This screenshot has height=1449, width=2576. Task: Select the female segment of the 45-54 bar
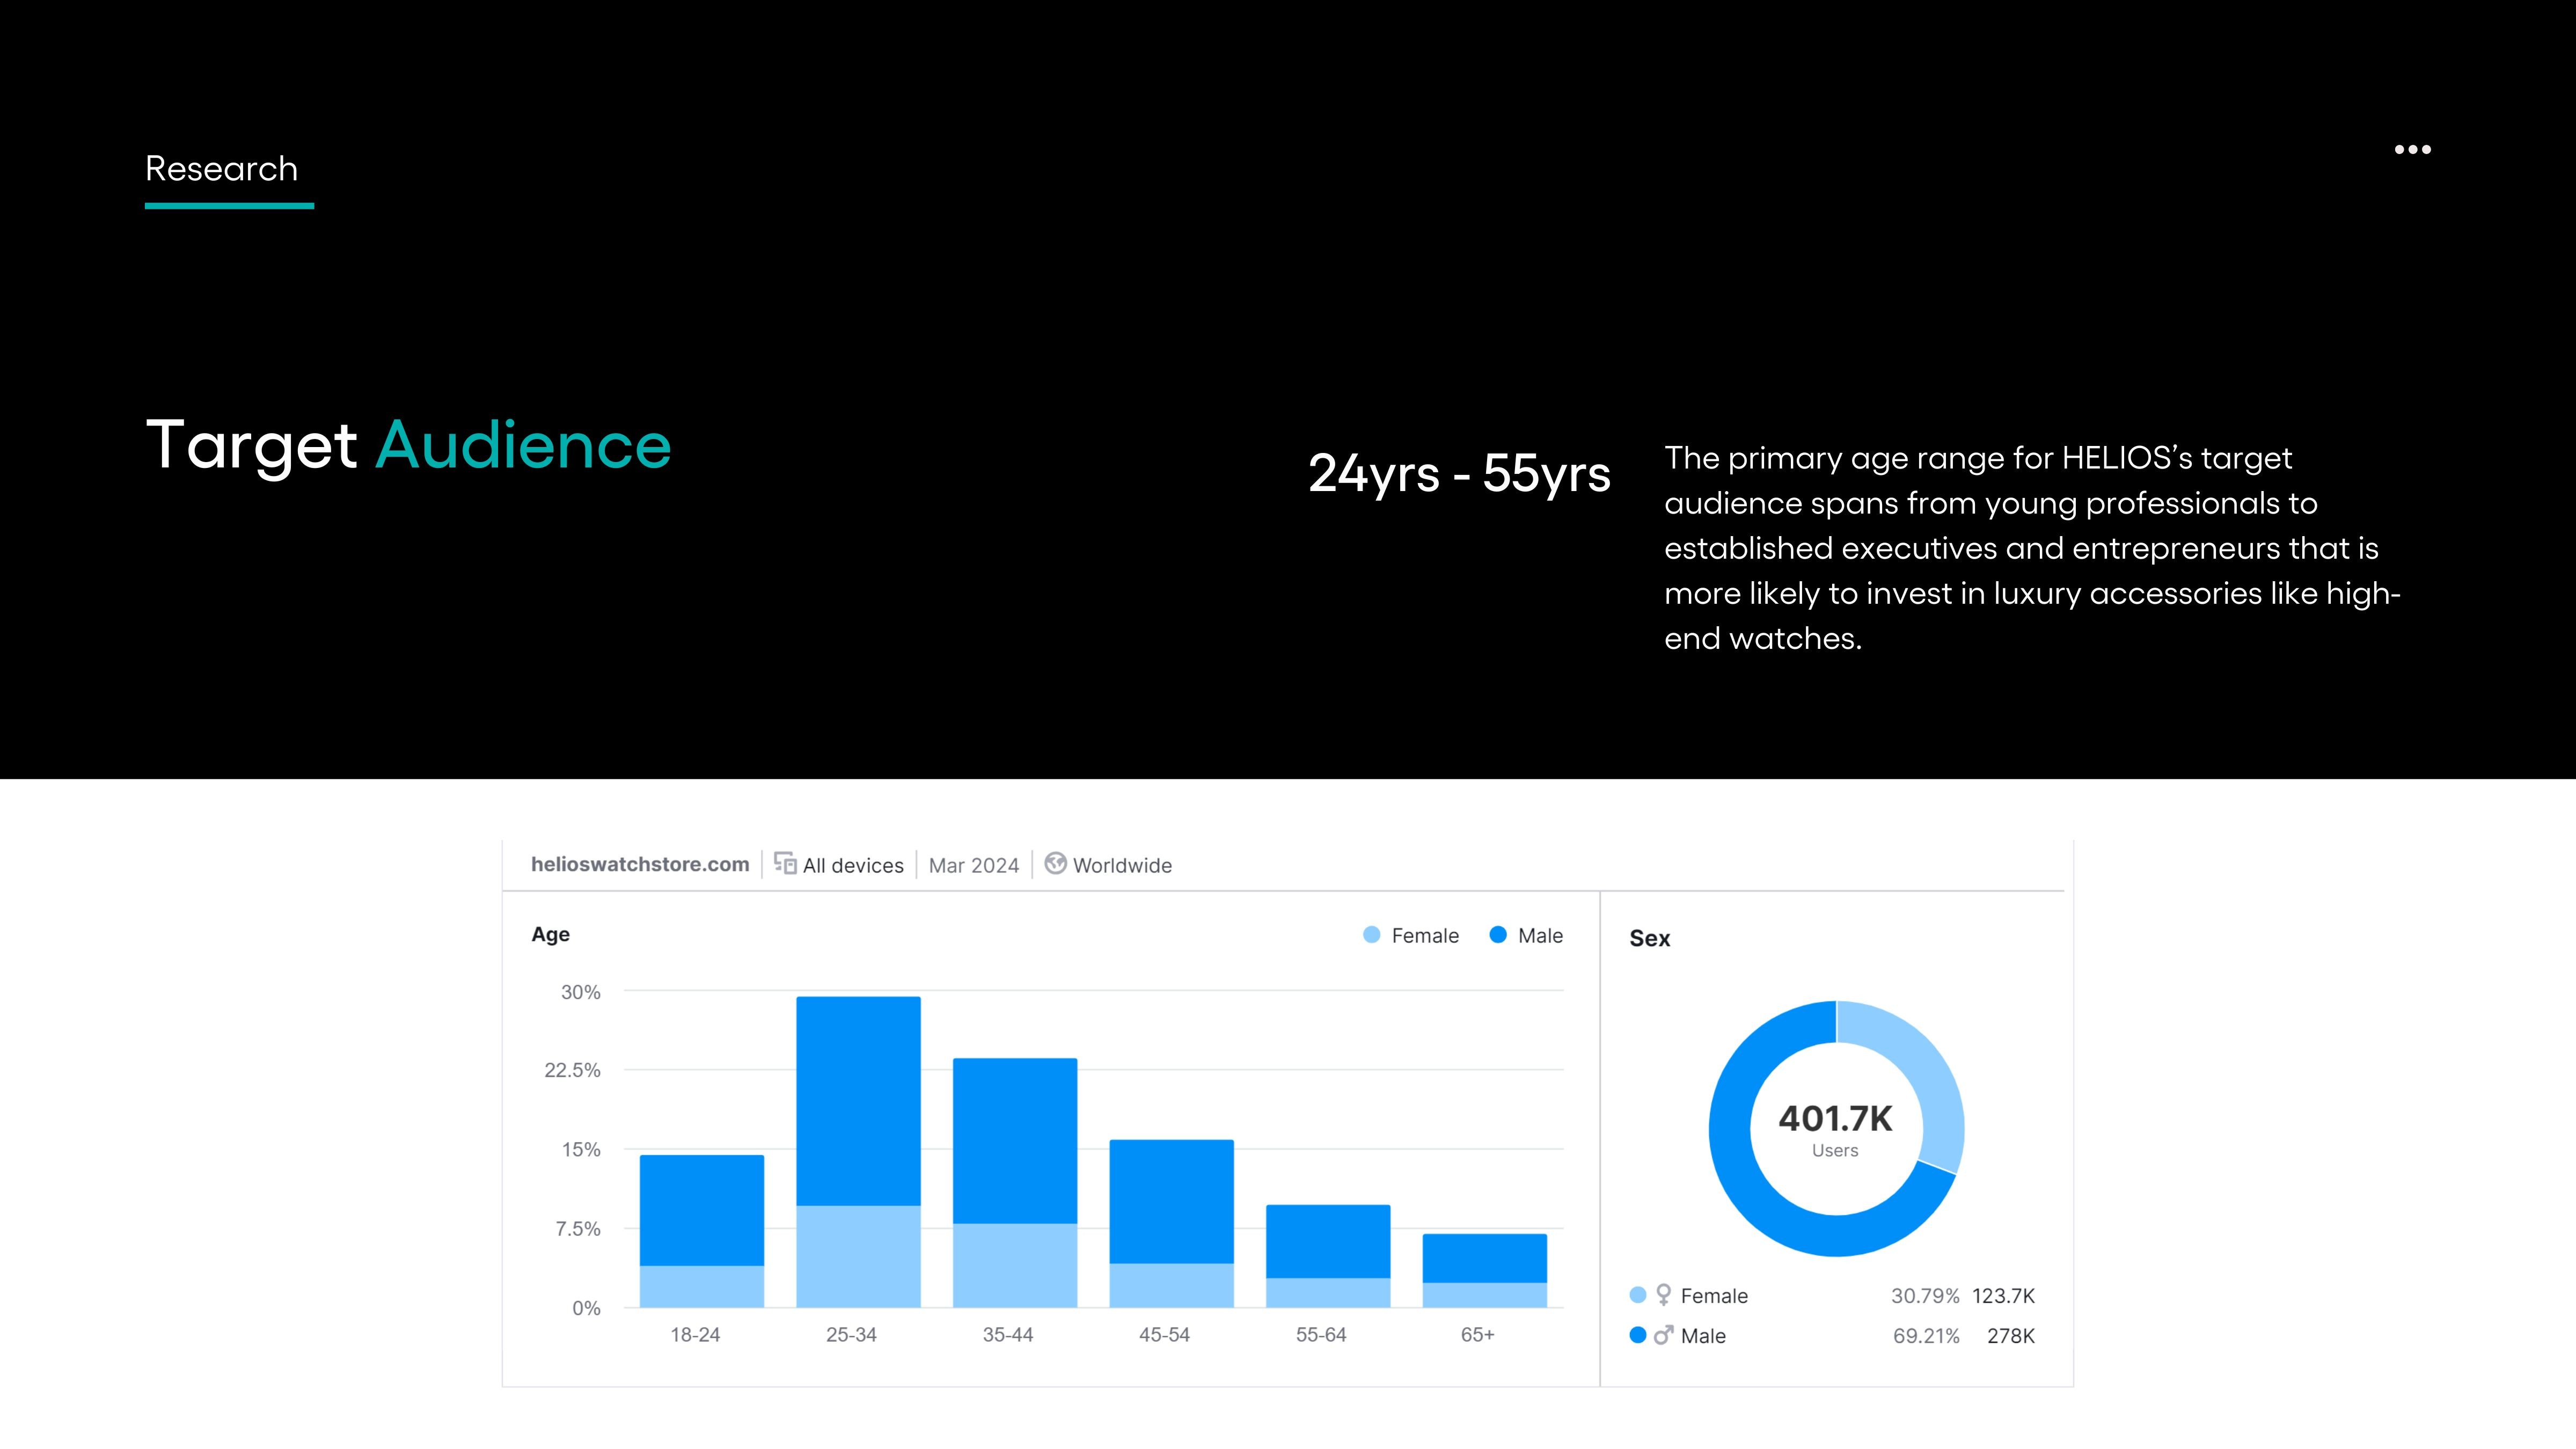click(x=1171, y=1286)
